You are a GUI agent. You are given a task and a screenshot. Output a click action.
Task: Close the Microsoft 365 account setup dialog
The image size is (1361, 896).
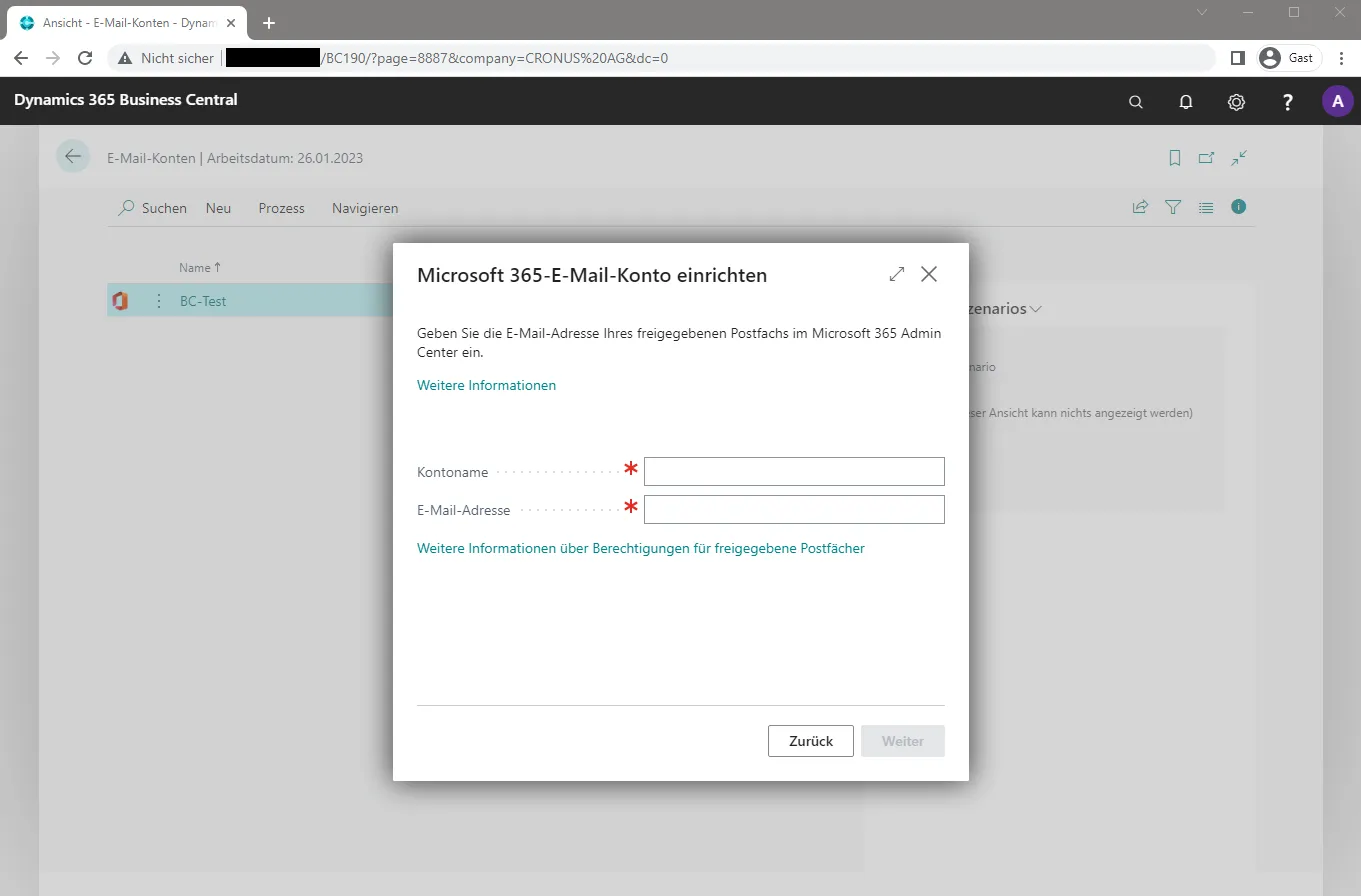[929, 274]
